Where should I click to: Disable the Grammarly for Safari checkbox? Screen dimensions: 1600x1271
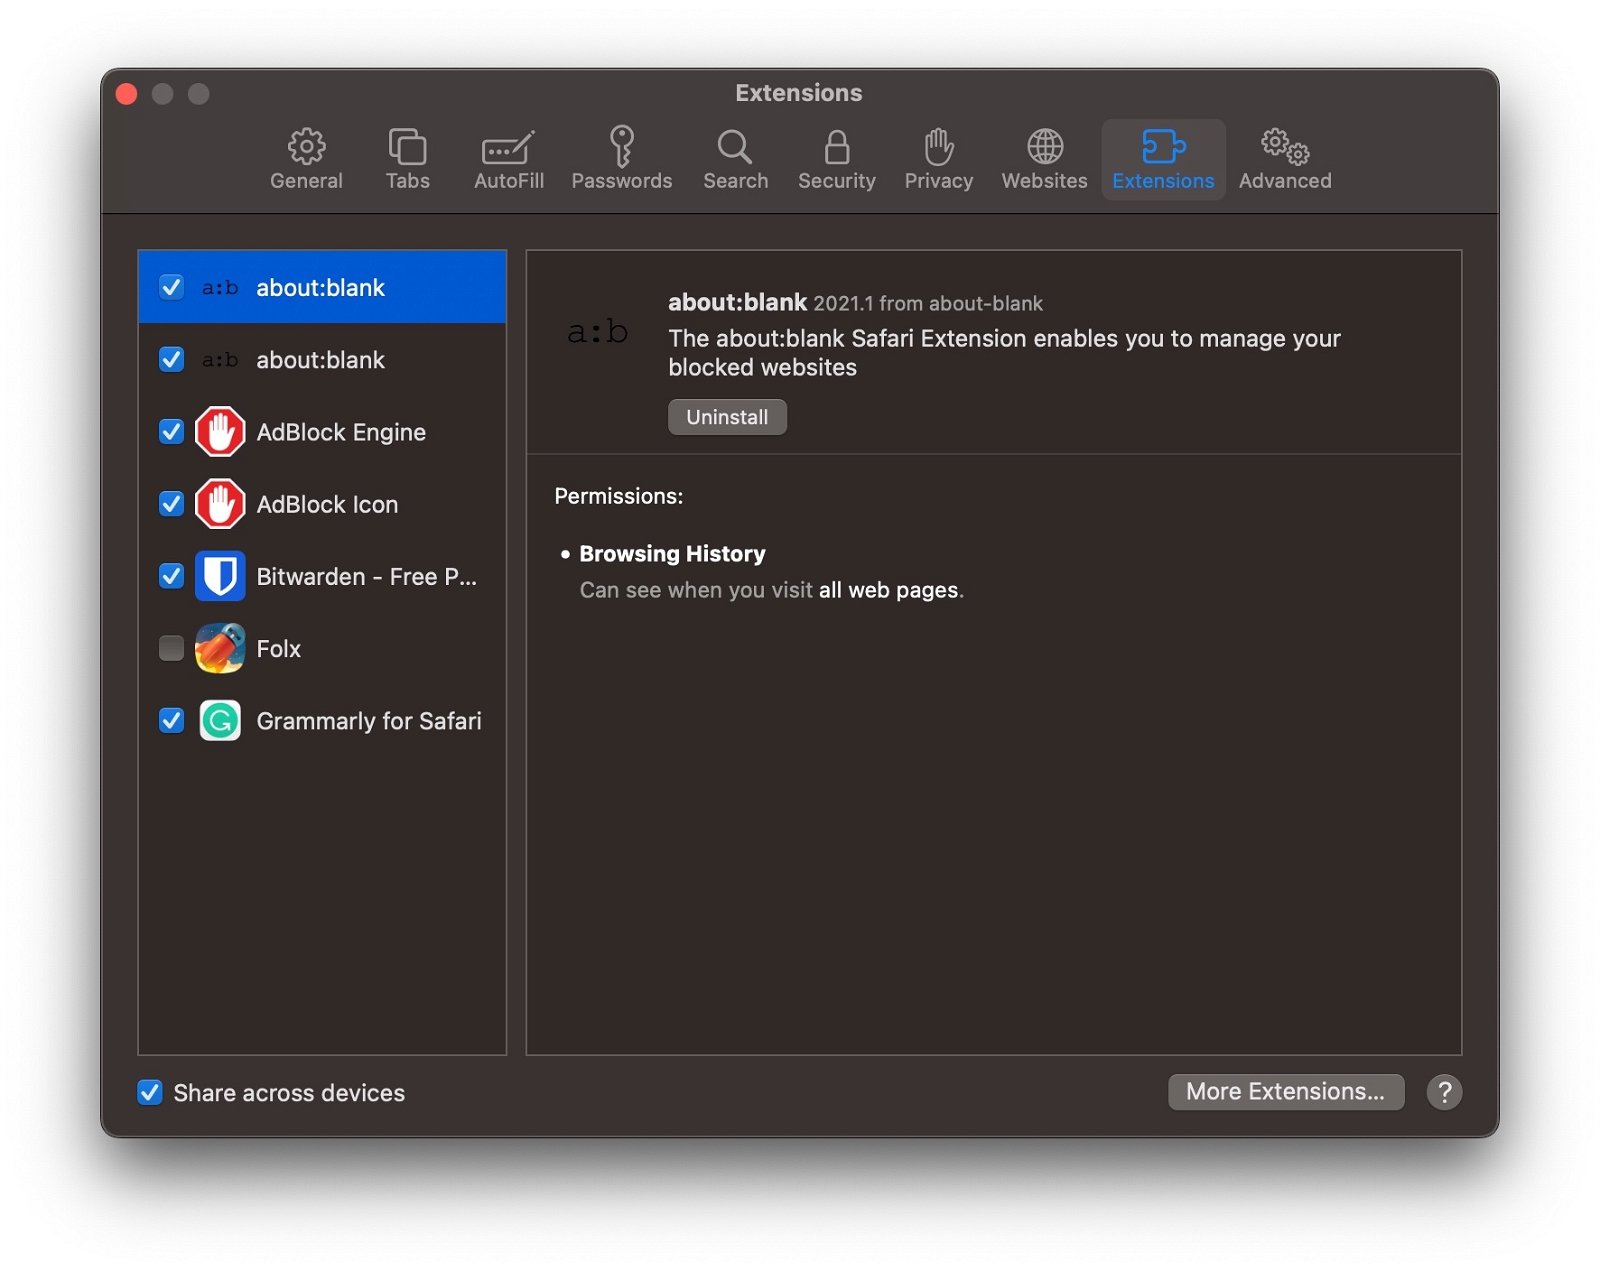(x=171, y=721)
